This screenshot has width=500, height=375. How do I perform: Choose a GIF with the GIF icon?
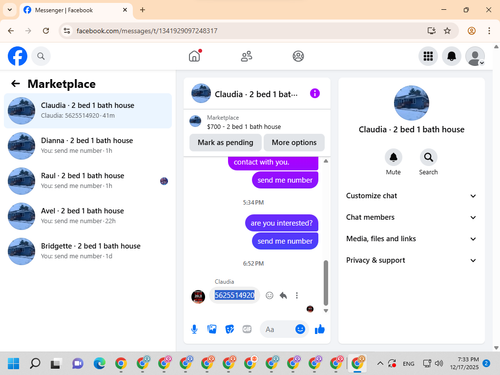click(247, 329)
